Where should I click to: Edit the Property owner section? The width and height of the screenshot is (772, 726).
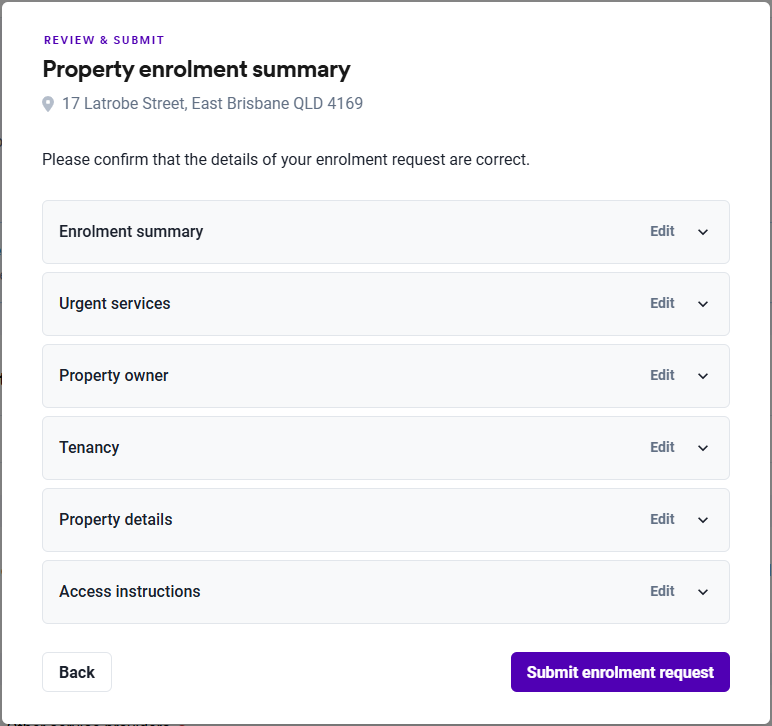[x=662, y=375]
